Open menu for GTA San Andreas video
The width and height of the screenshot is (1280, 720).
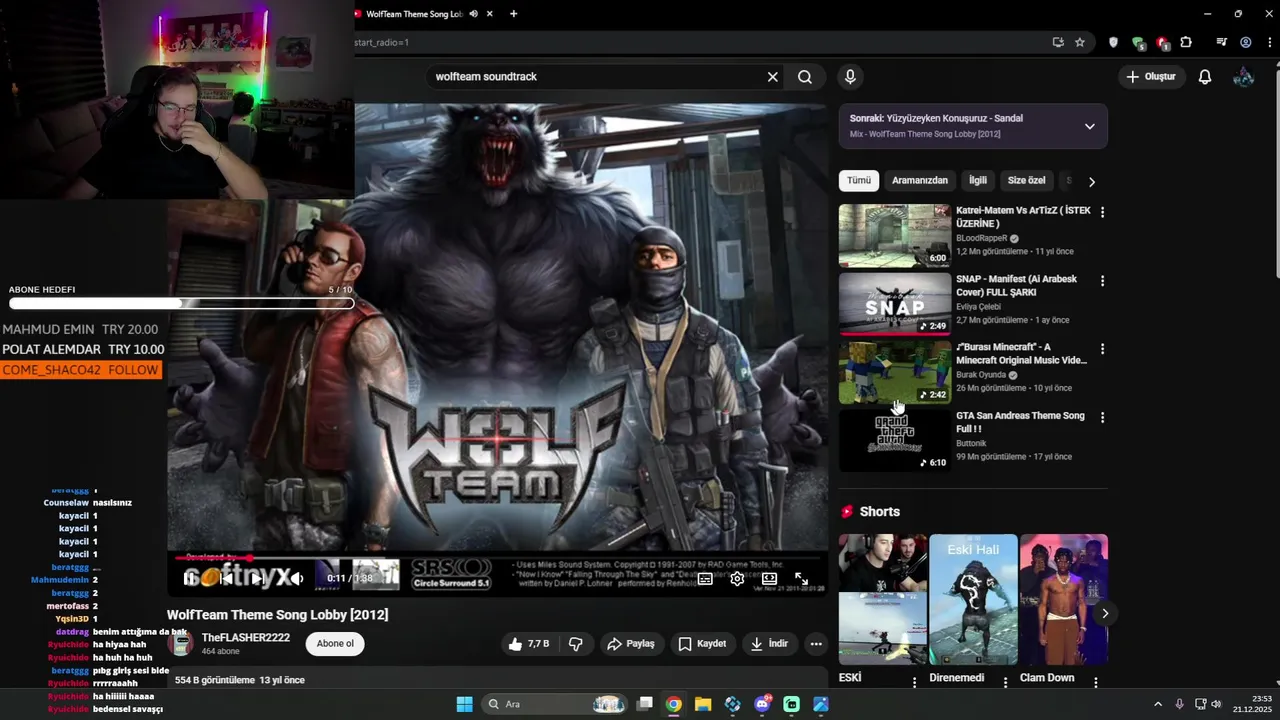[1103, 417]
